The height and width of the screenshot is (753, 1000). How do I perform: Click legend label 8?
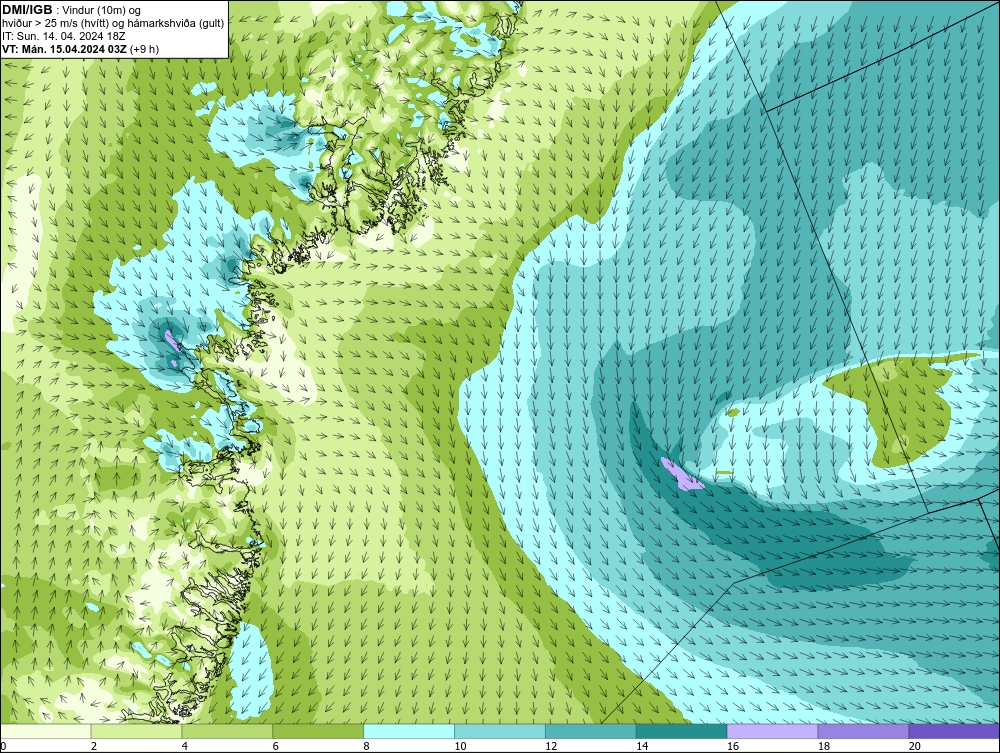coord(367,746)
